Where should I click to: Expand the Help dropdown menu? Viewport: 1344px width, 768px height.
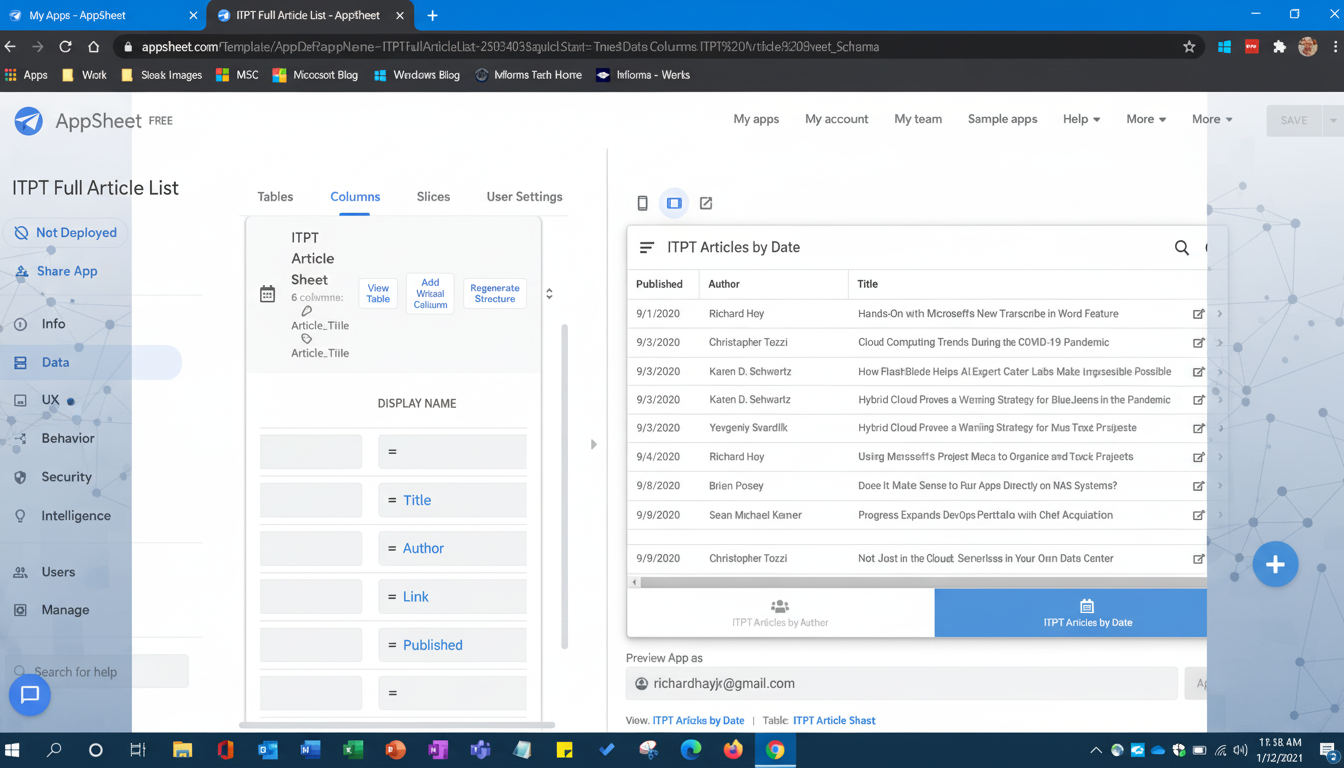click(1081, 119)
